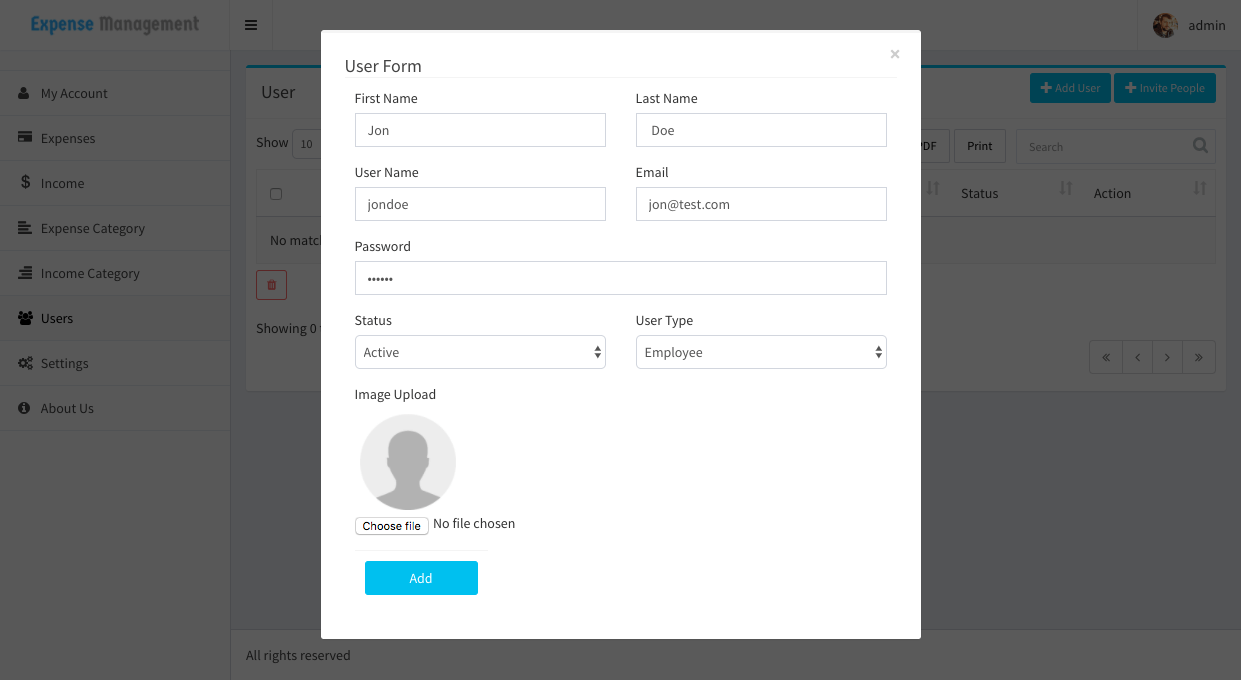Click the No file chosen text
Screen dimensions: 1241x680
(474, 523)
